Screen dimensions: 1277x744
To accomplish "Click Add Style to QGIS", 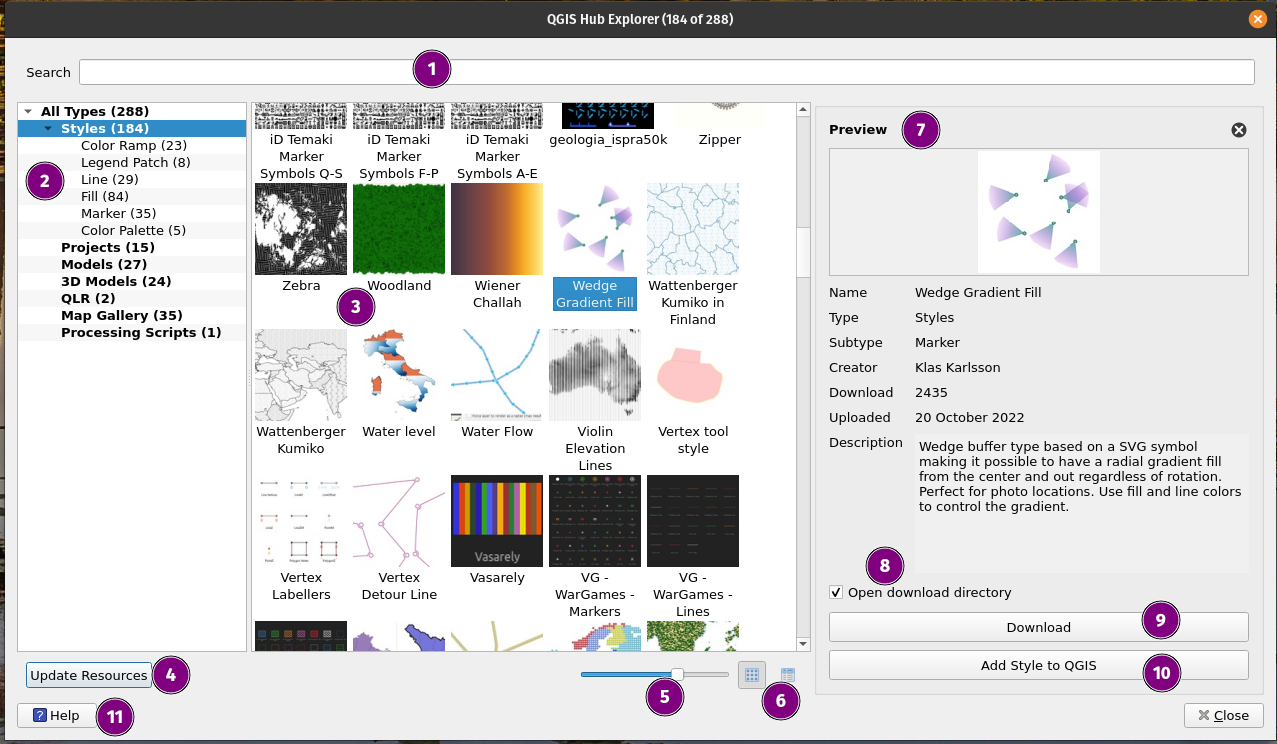I will pos(1038,665).
